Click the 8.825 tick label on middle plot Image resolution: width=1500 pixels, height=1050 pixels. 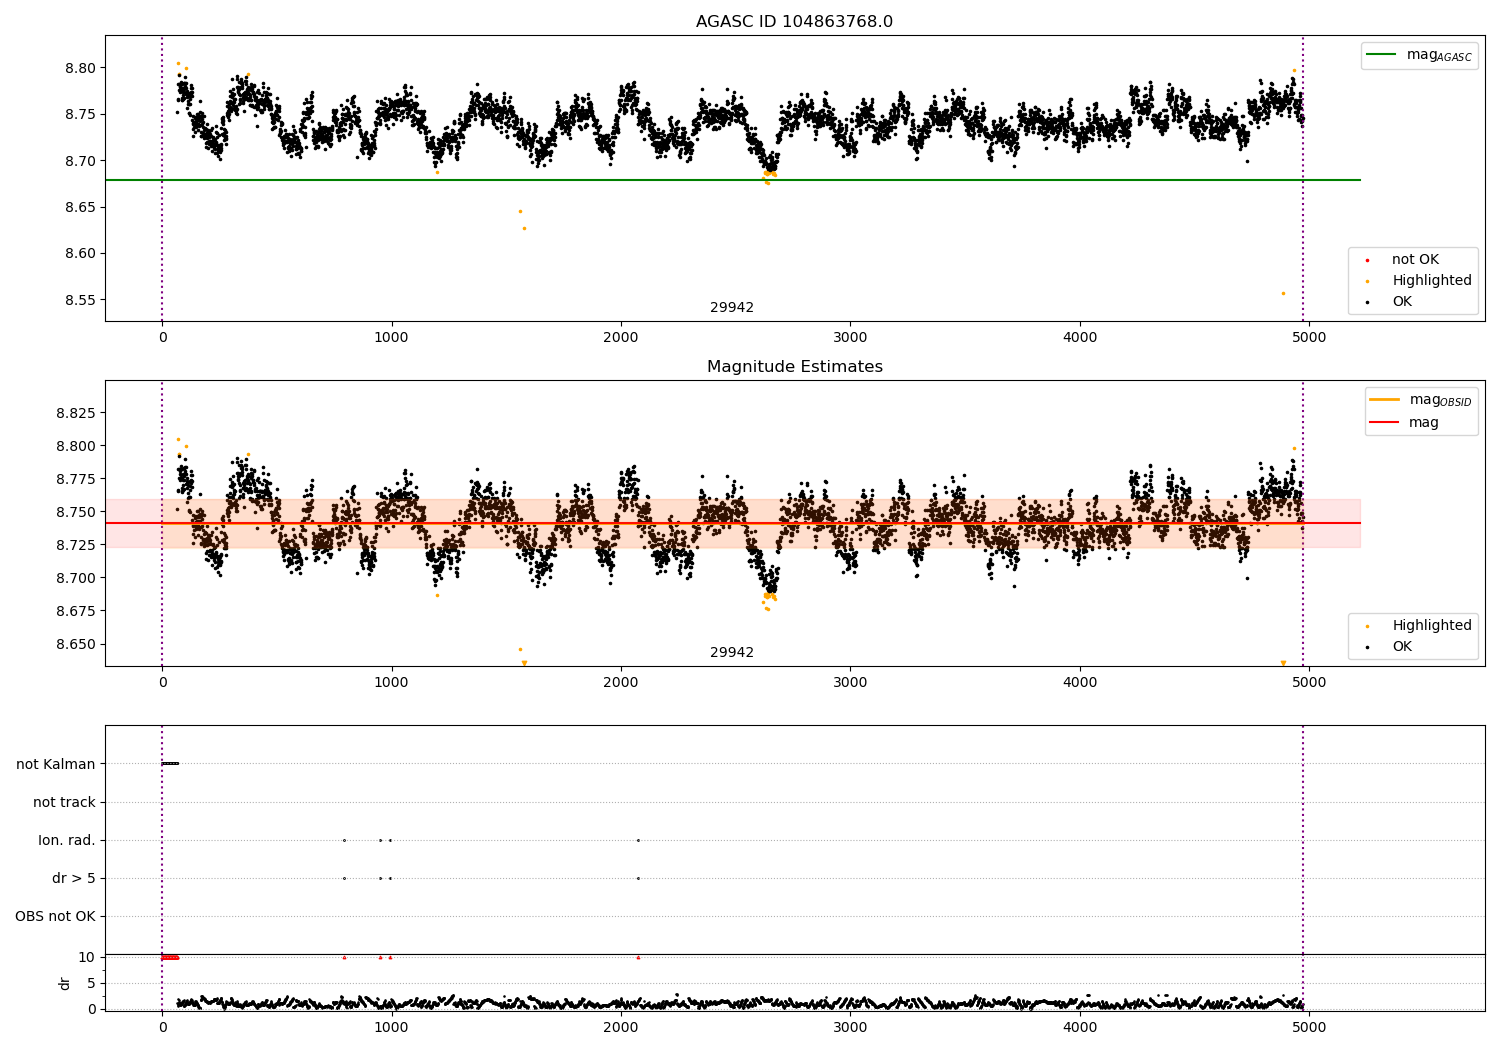[x=77, y=413]
